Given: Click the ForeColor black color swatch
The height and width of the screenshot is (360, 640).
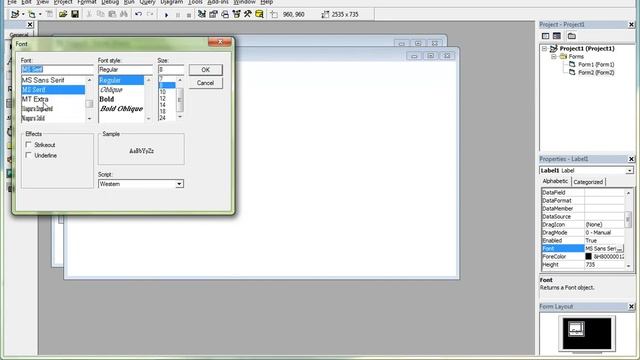Looking at the screenshot, I should pos(588,256).
